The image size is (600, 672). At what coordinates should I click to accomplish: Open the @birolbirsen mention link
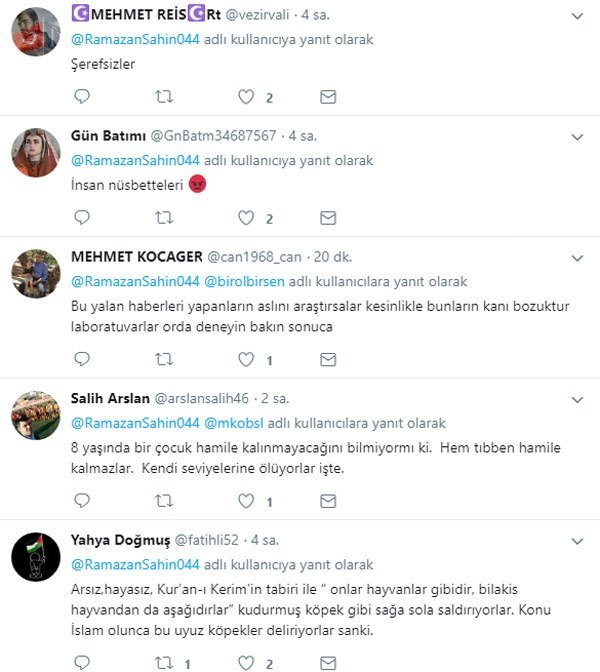(244, 282)
